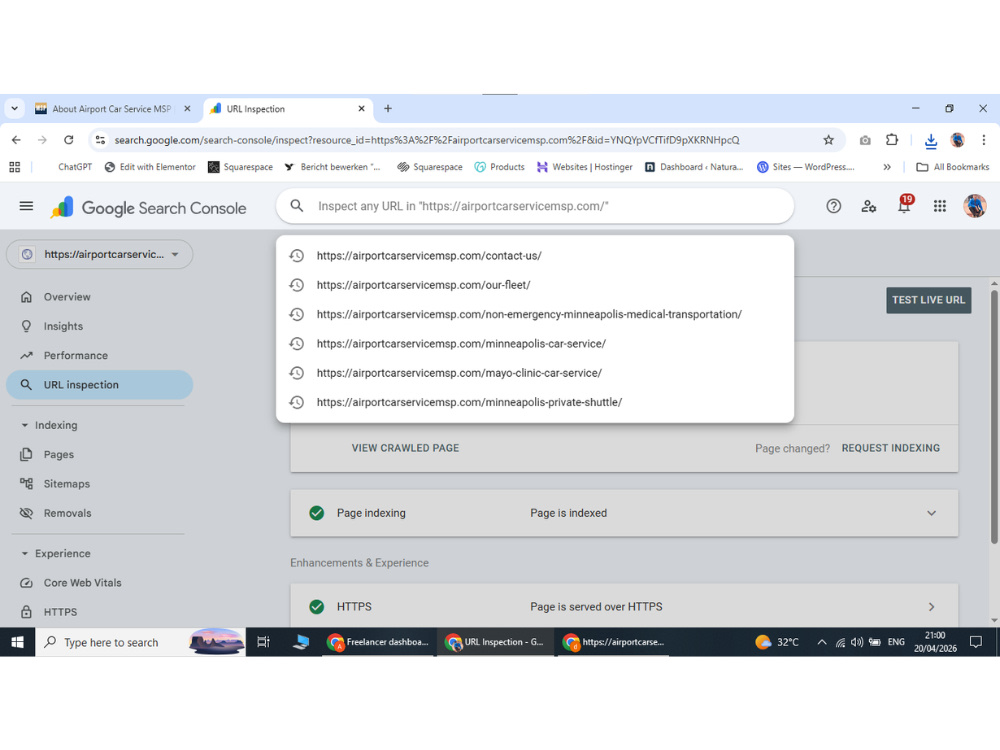The image size is (1000, 750).
Task: Open the Search Console hamburger menu
Action: (x=26, y=206)
